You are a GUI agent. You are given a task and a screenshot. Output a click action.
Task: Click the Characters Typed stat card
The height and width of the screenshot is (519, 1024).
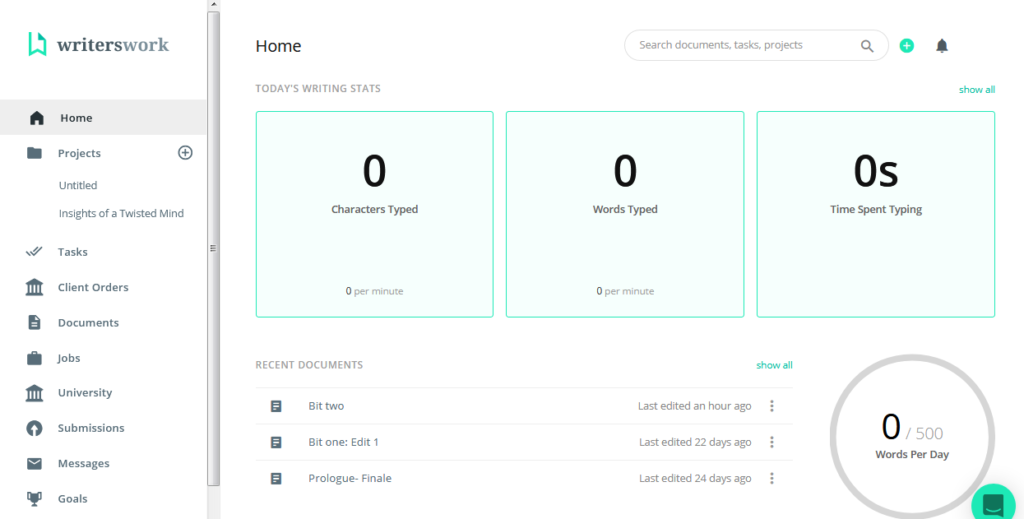tap(374, 214)
